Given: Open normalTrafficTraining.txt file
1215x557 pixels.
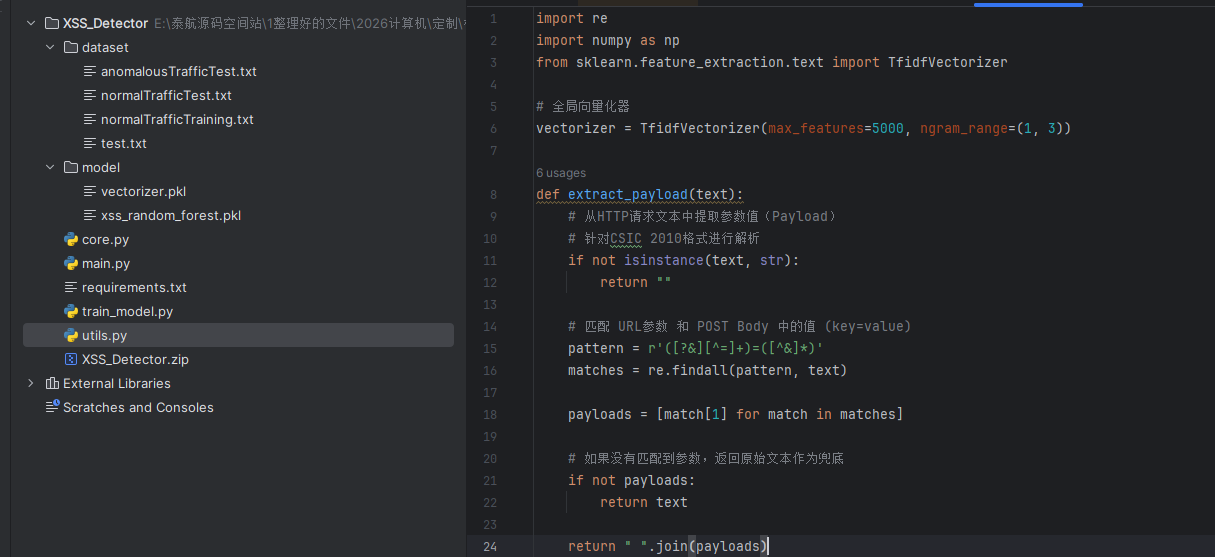Looking at the screenshot, I should point(177,119).
